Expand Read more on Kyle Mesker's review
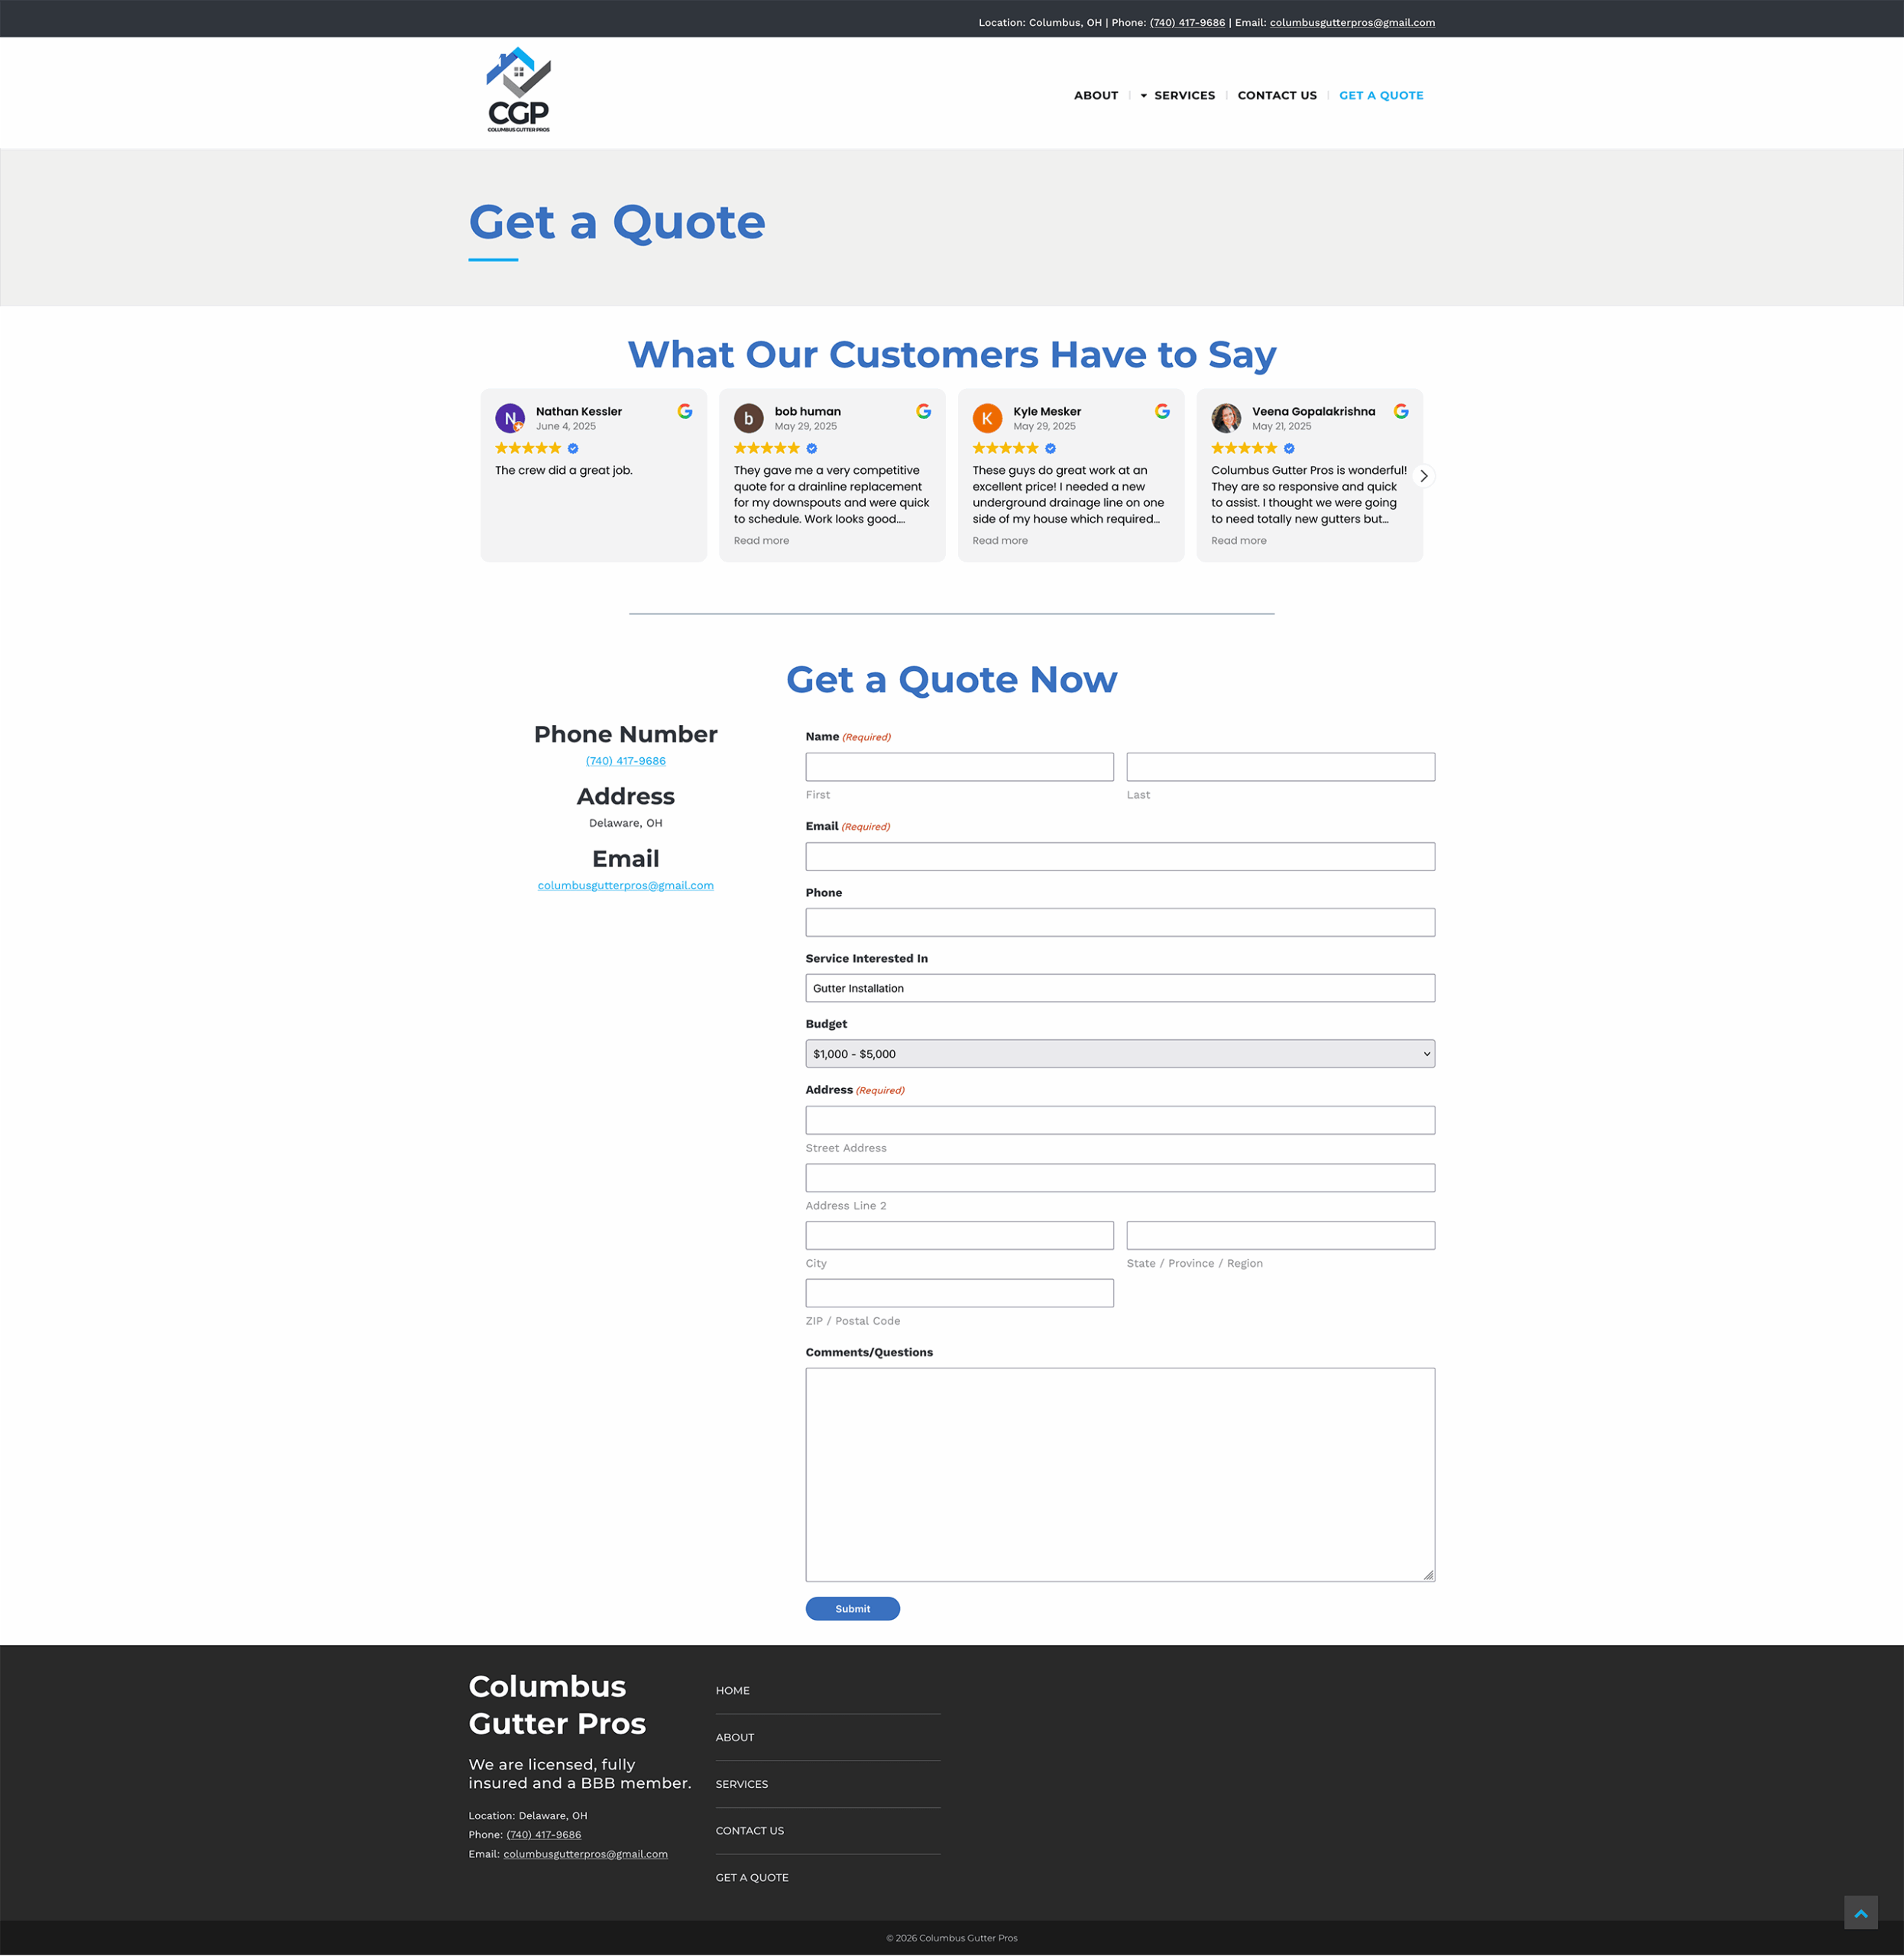The height and width of the screenshot is (1956, 1904). tap(1000, 541)
